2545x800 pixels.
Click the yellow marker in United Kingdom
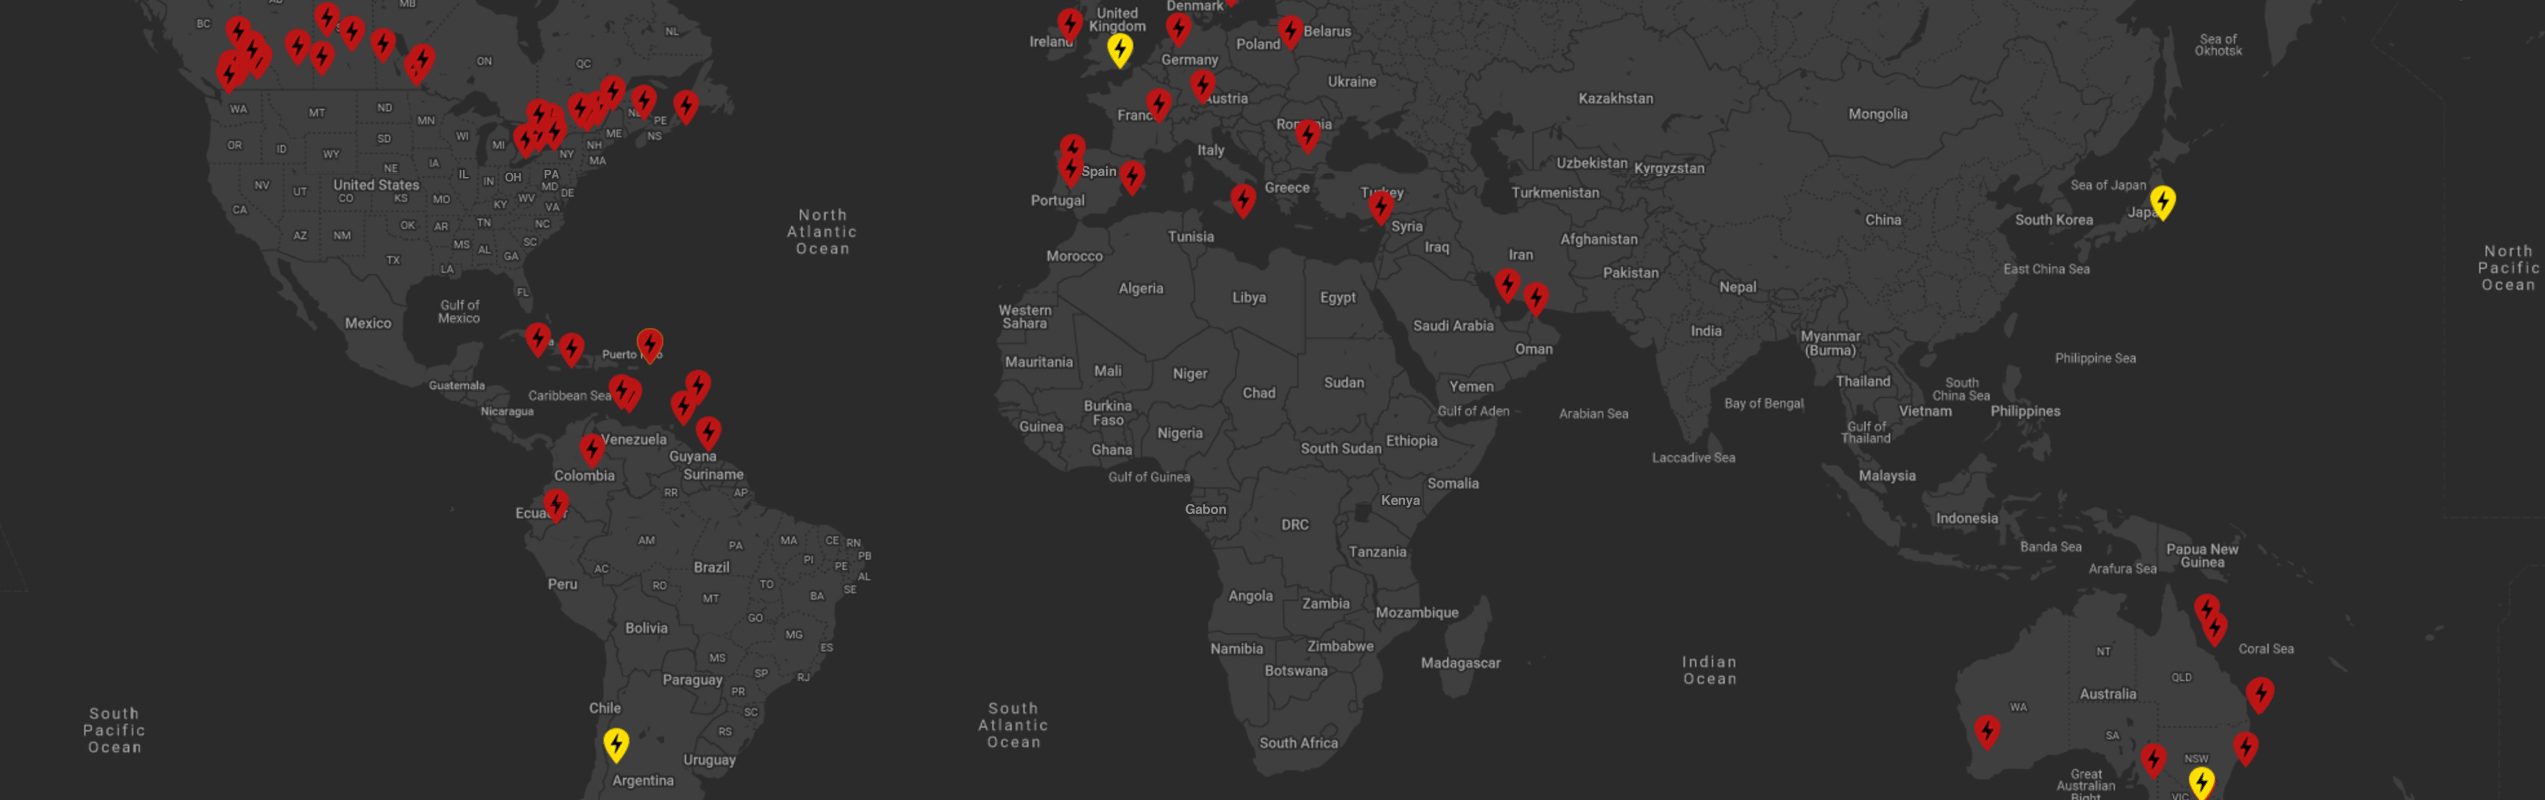click(x=1120, y=48)
